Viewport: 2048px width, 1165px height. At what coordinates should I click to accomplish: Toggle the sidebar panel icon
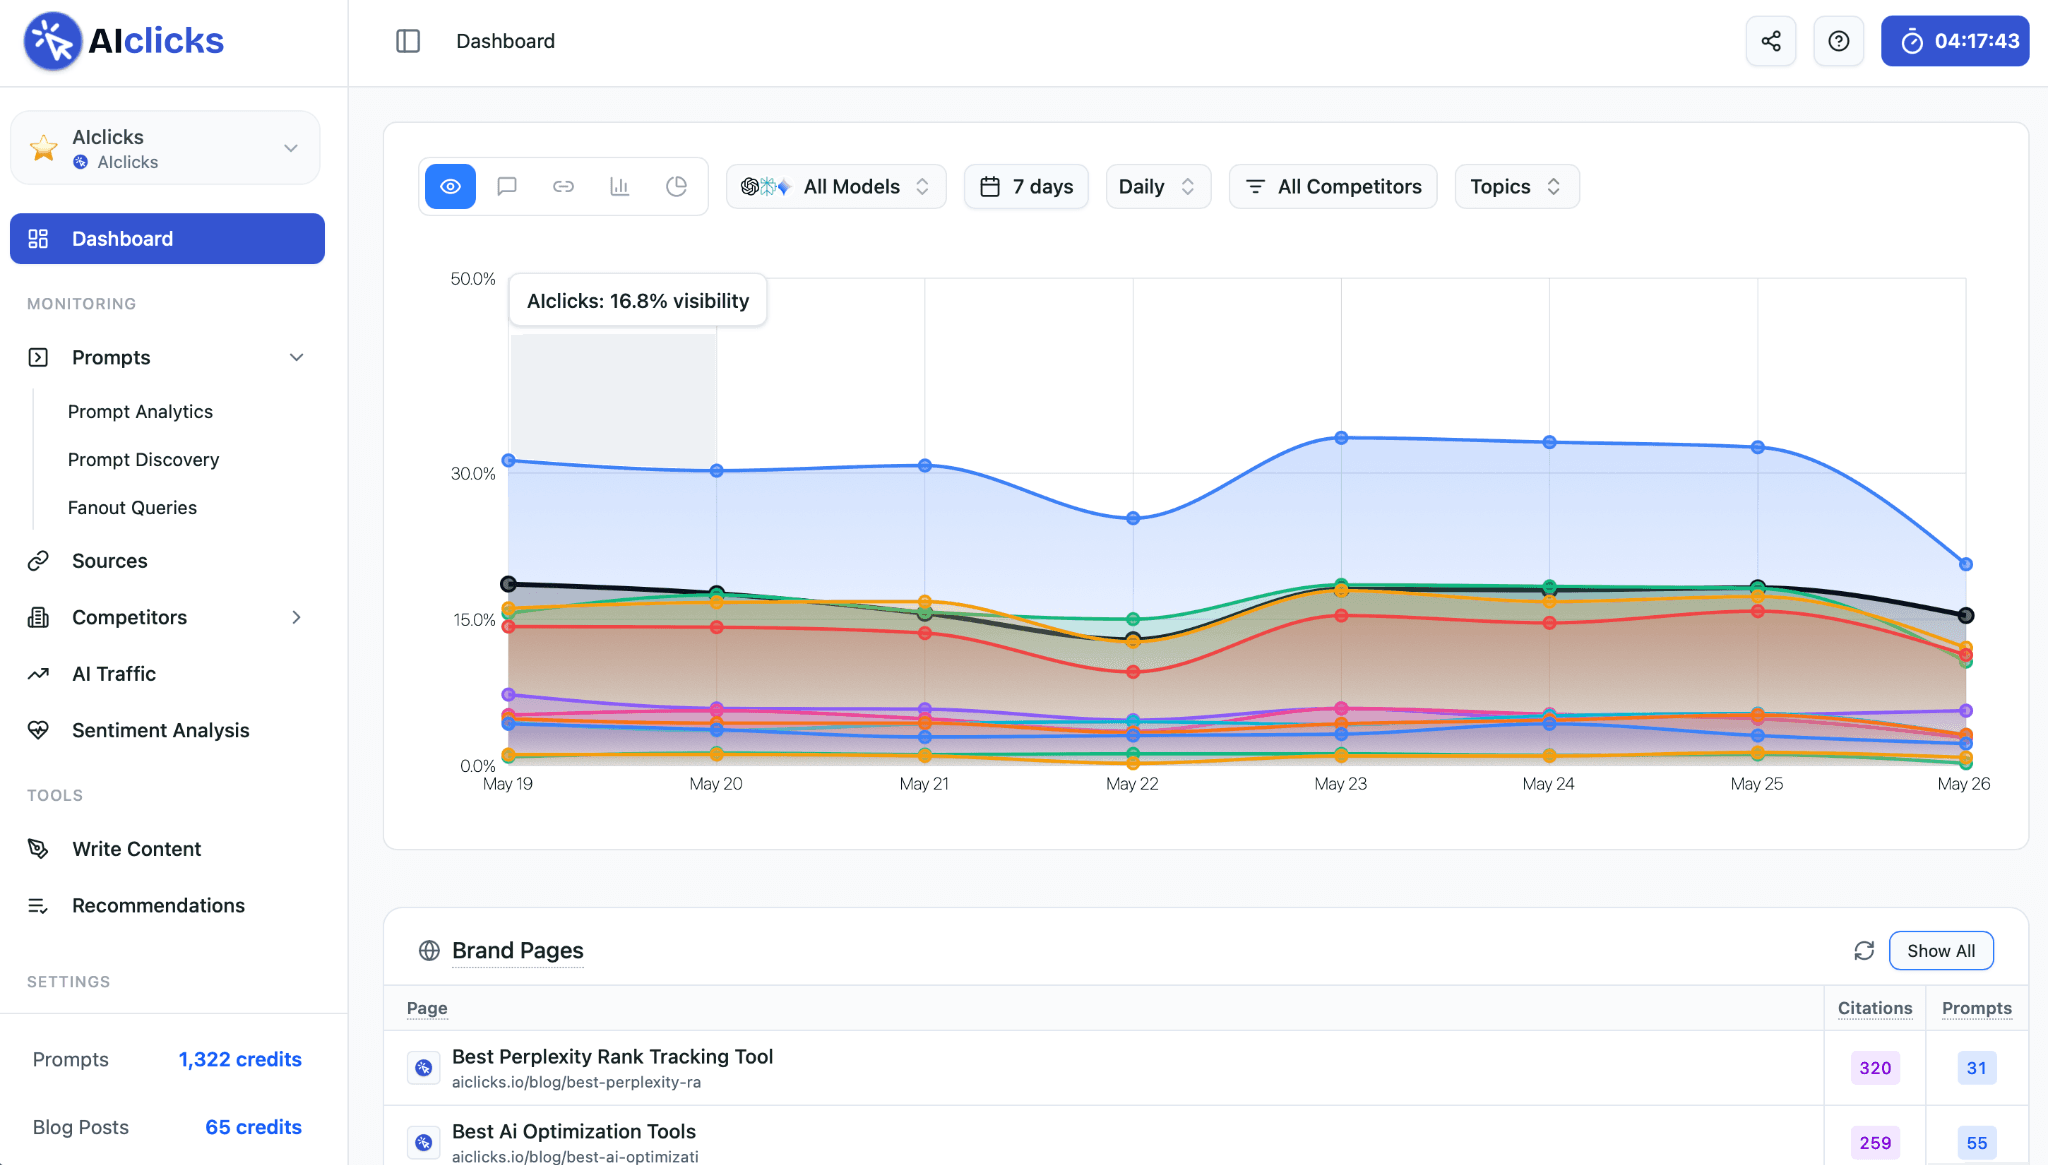[408, 41]
